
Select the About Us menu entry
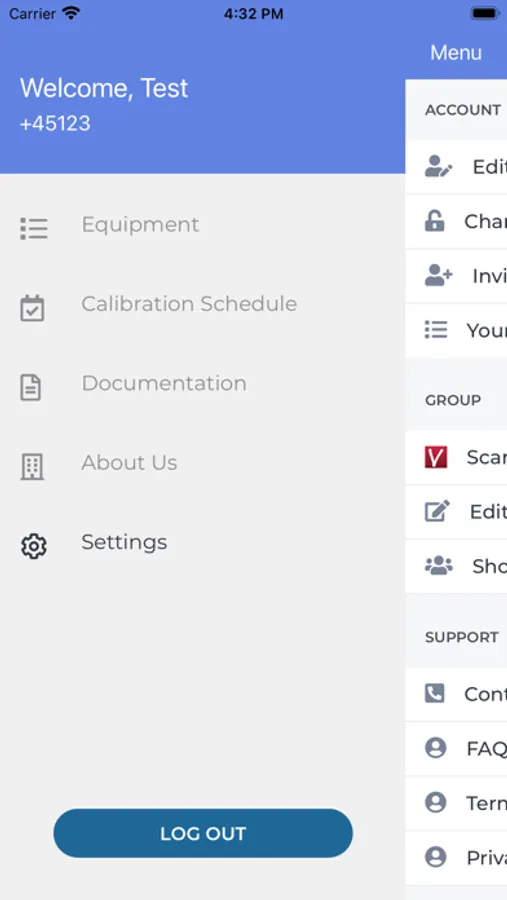(x=129, y=462)
